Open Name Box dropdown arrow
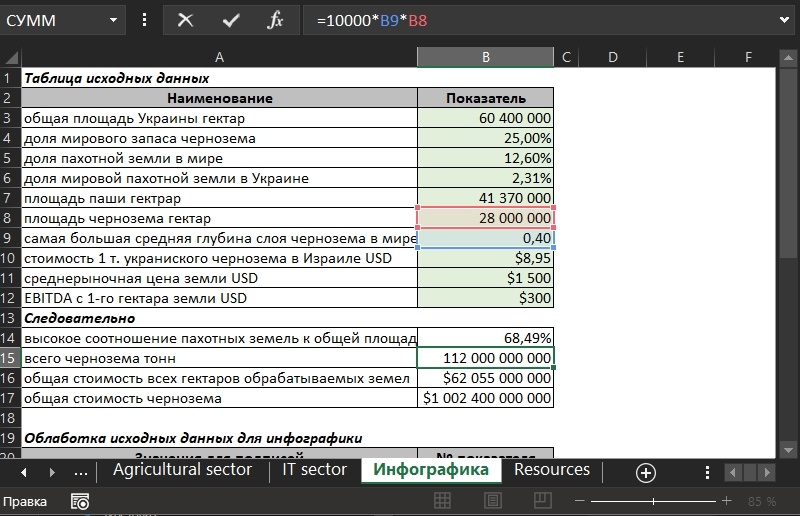 111,20
